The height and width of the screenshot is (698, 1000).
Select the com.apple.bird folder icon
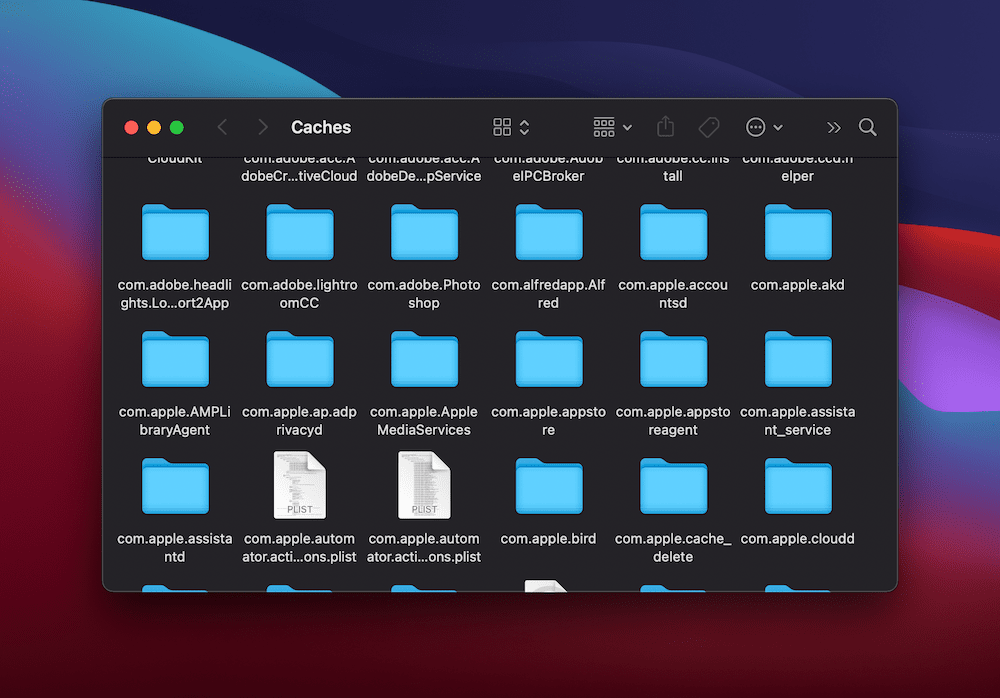548,486
